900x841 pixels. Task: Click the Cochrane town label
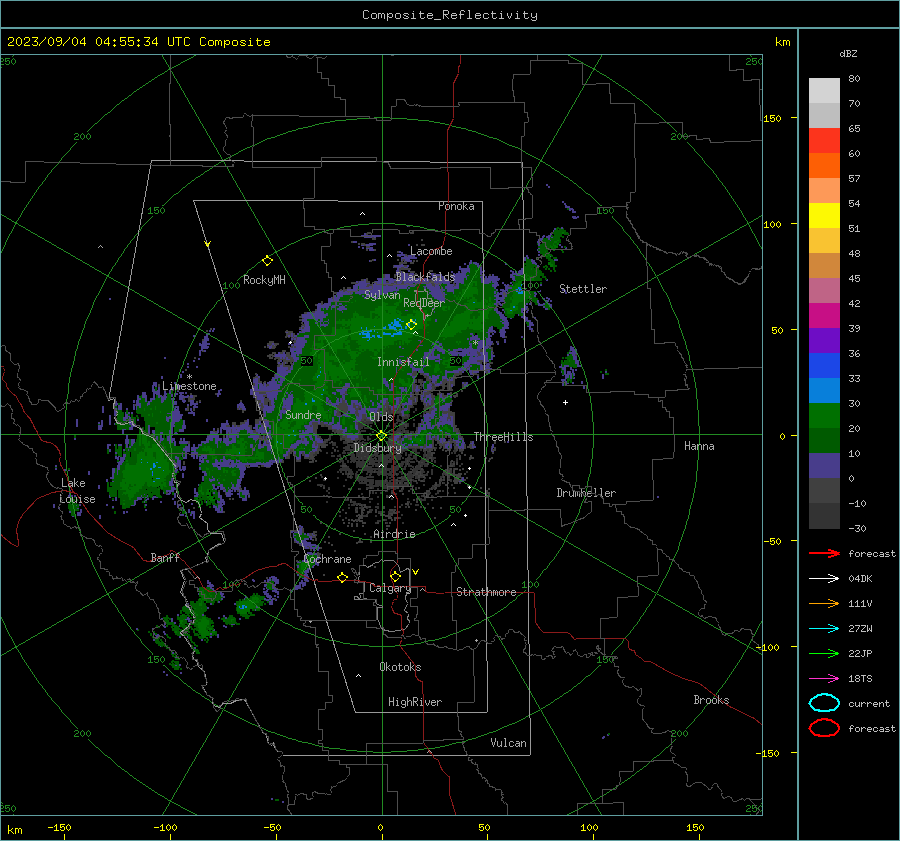point(327,559)
